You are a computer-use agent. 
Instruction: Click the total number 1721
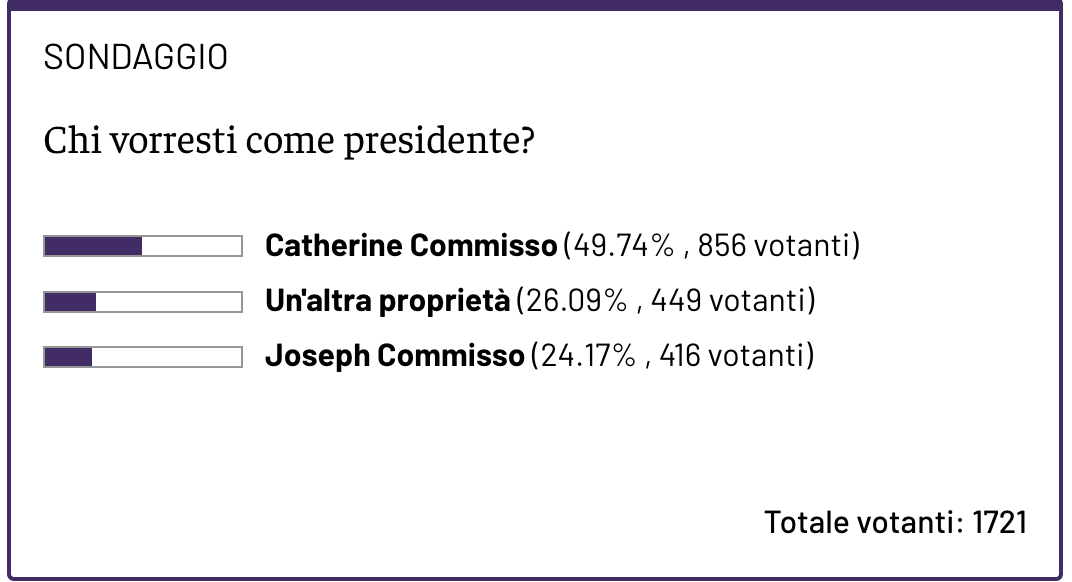[x=1000, y=522]
